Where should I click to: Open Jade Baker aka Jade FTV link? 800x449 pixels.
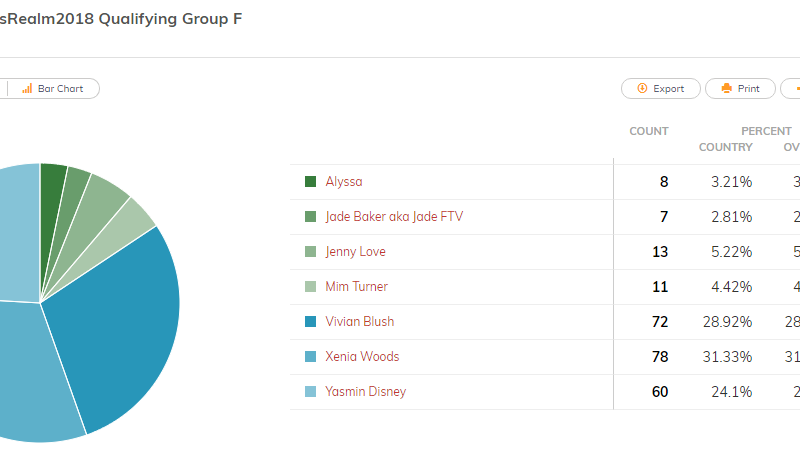[394, 217]
